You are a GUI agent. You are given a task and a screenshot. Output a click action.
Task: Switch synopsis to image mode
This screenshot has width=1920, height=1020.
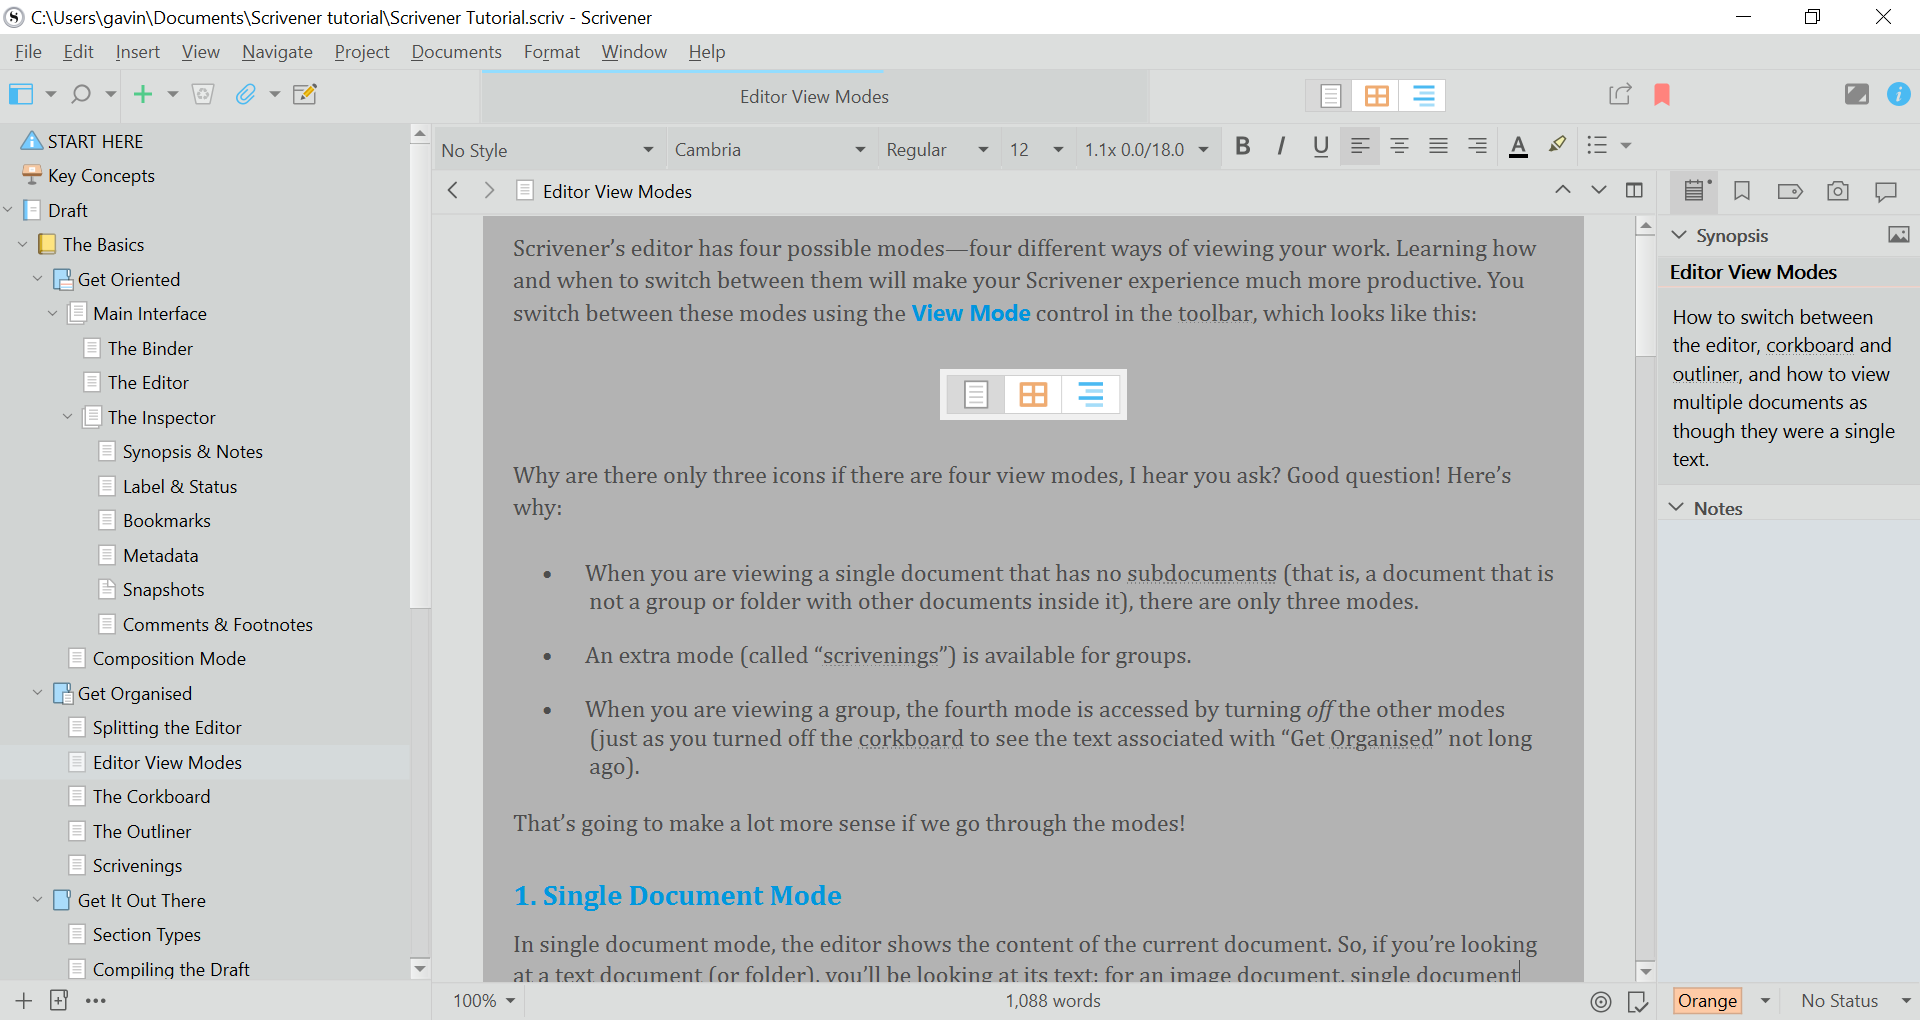pyautogui.click(x=1898, y=235)
